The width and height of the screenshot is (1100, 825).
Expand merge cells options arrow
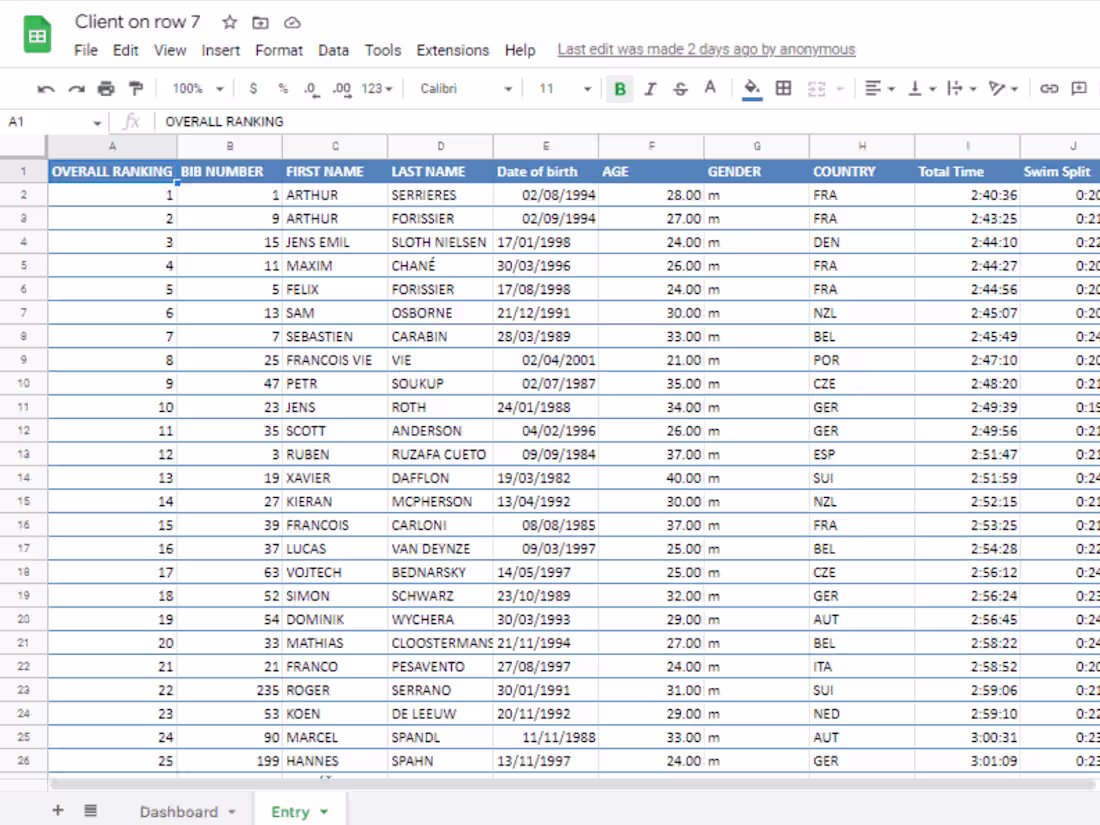pos(840,89)
